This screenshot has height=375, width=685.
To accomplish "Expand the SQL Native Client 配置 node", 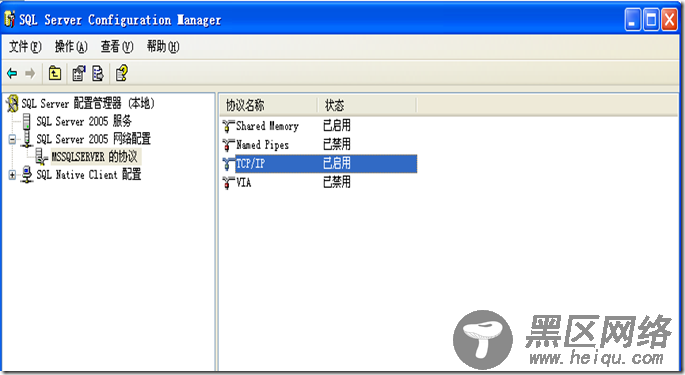I will tap(12, 175).
